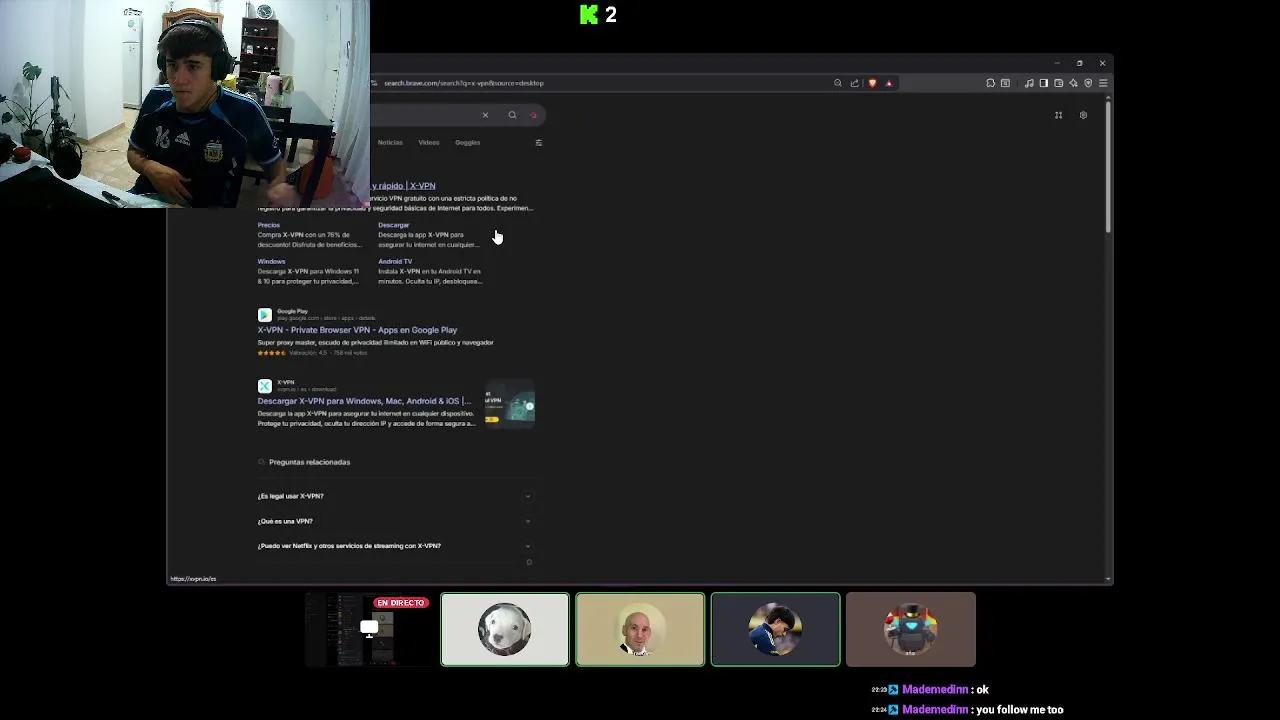
Task: Open the Leo AI sparkle icon
Action: click(1073, 83)
